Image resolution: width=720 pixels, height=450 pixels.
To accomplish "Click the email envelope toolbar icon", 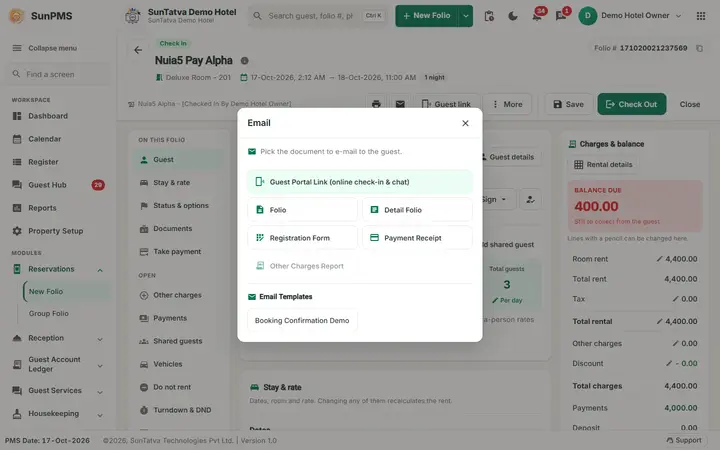I will 400,104.
